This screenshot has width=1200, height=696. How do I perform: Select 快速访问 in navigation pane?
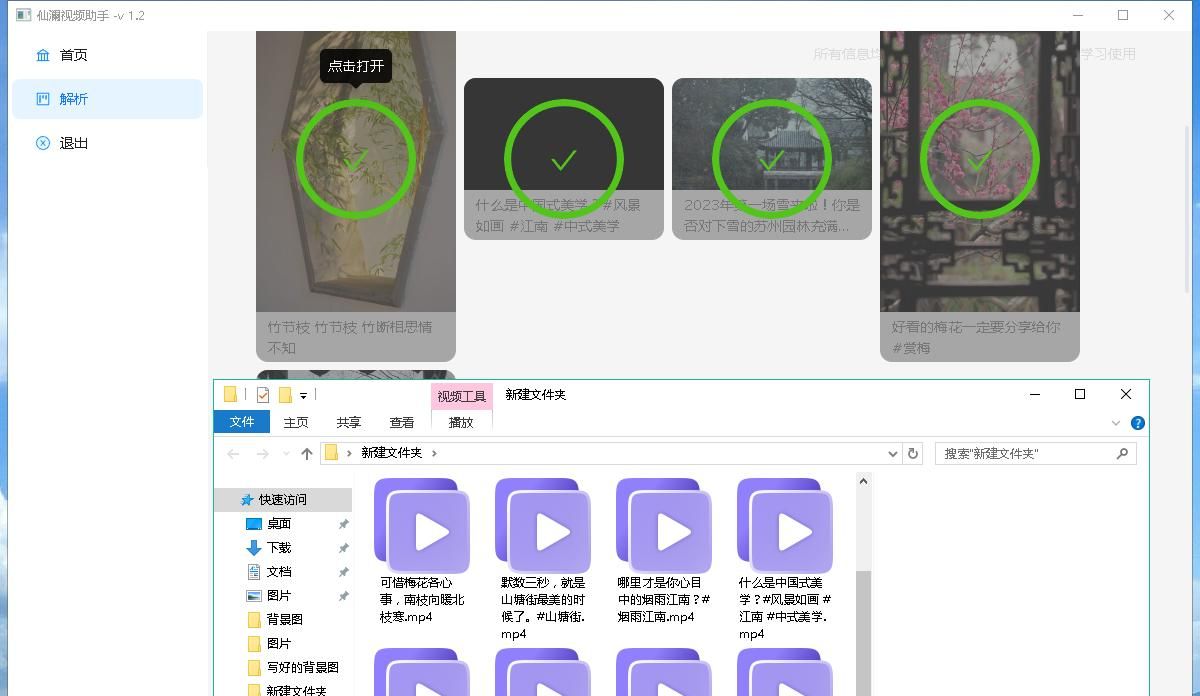[x=283, y=499]
